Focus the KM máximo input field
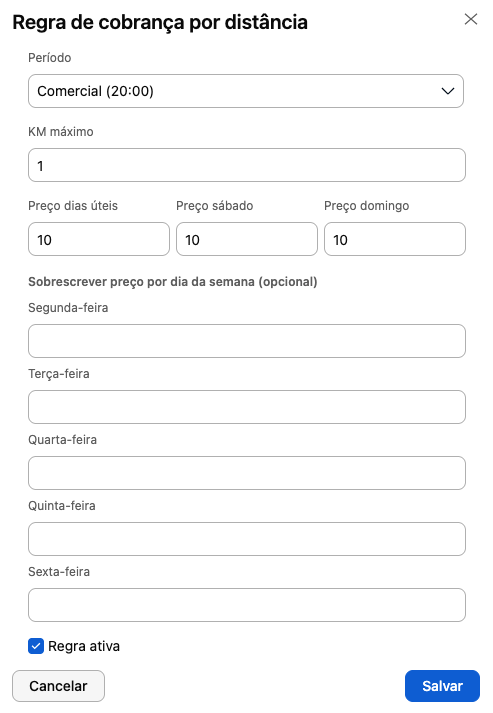Screen dimensions: 493x713 point(246,165)
